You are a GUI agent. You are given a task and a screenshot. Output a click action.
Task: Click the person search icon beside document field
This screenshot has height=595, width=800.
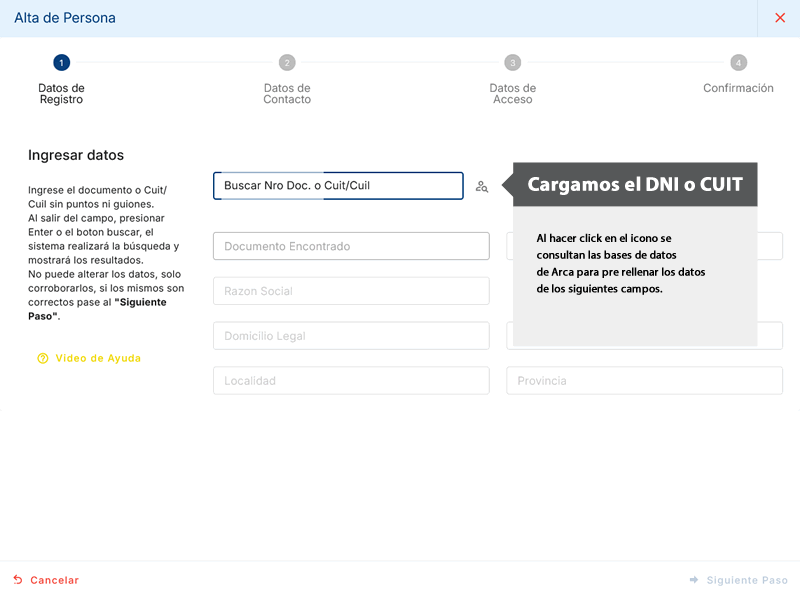[x=482, y=186]
